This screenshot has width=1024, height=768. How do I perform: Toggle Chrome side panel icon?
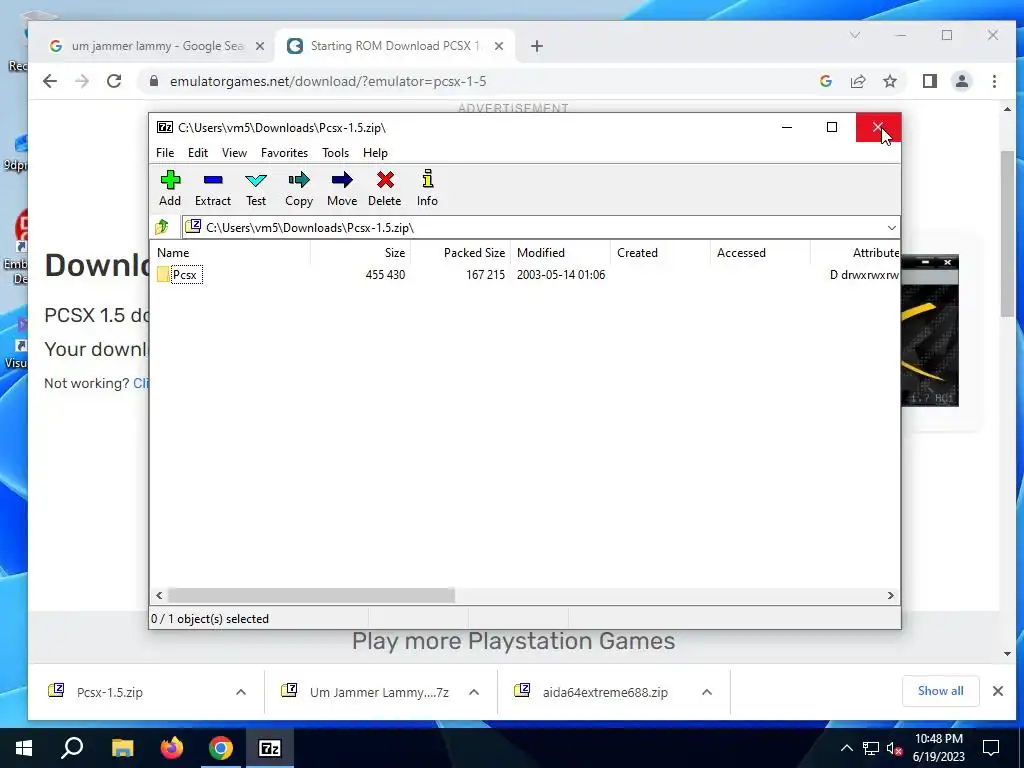[930, 81]
